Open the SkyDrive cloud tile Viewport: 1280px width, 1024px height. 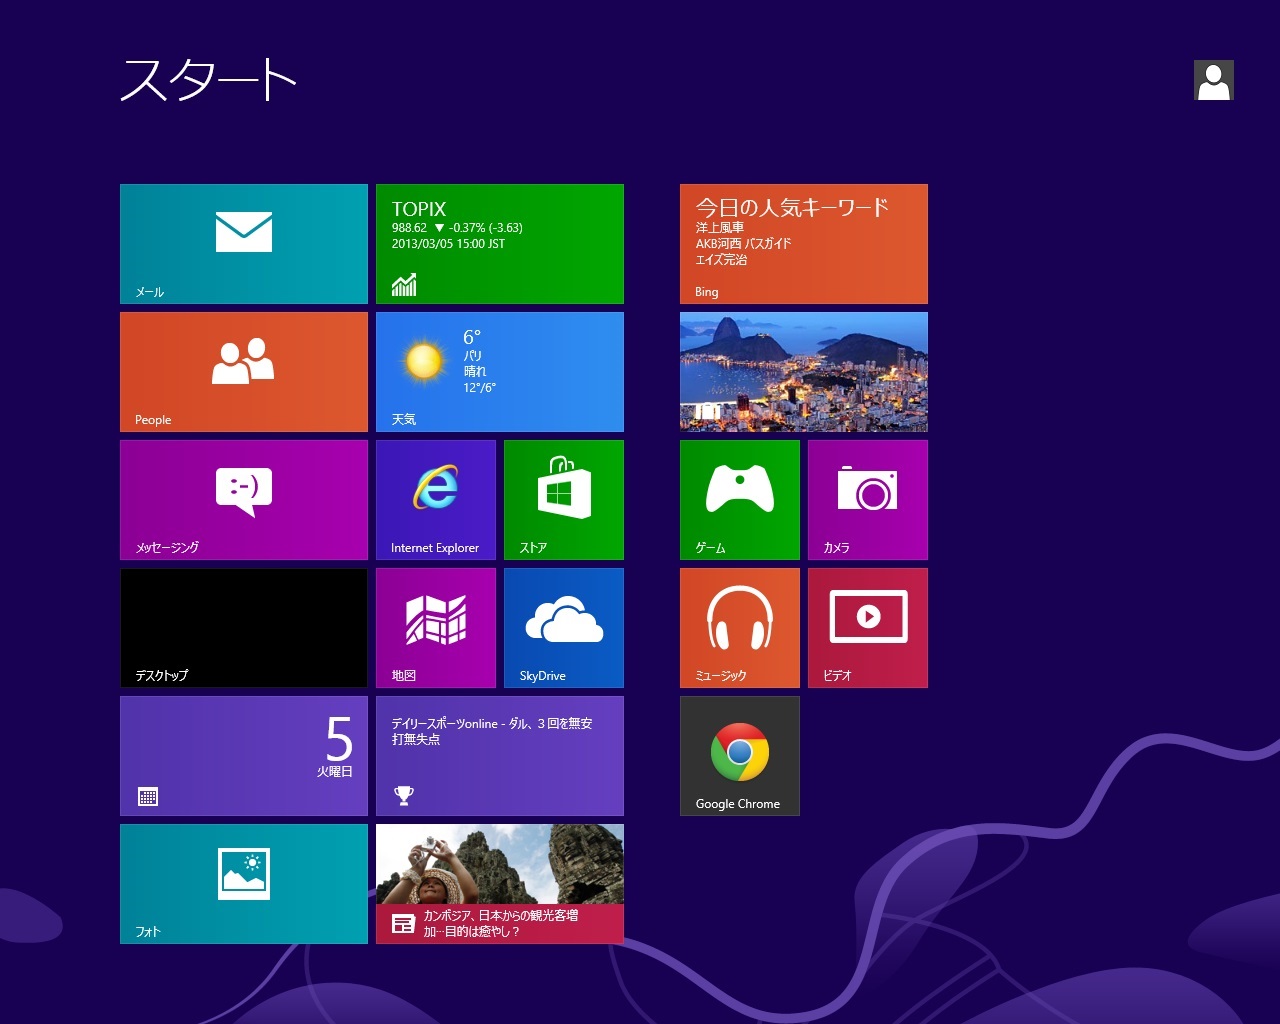(x=564, y=628)
